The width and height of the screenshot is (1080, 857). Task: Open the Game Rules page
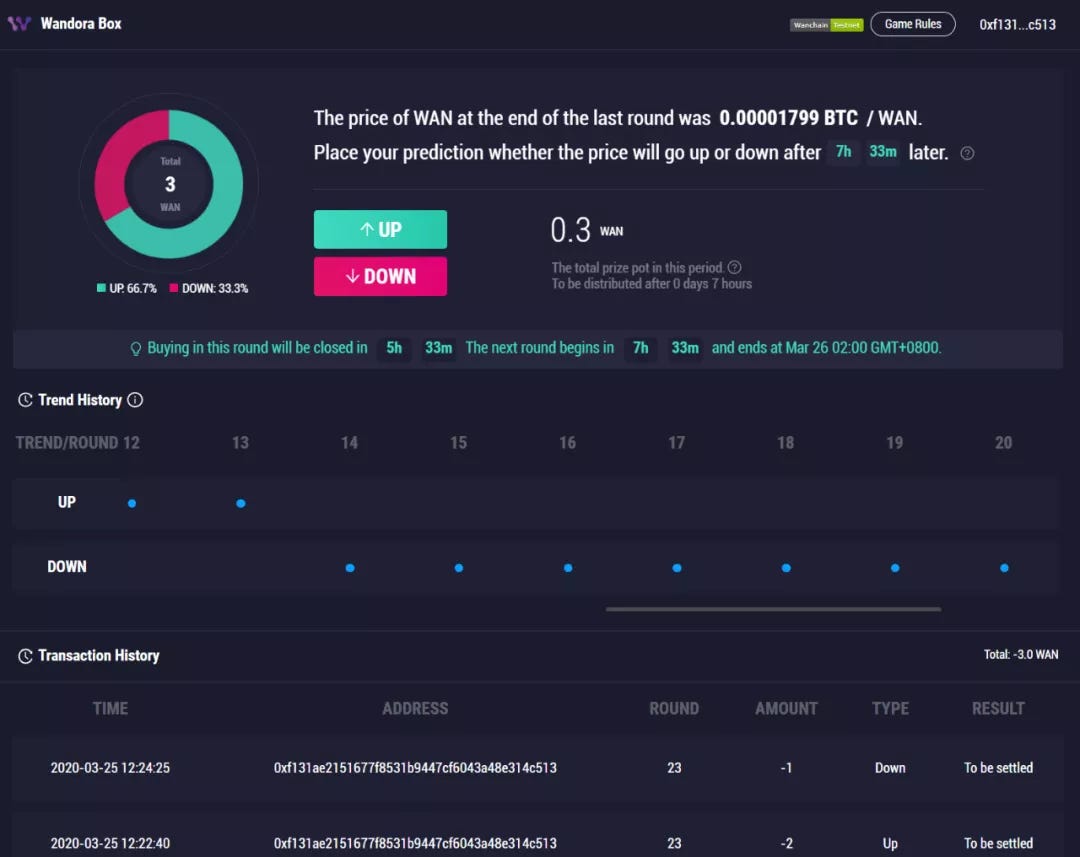coord(913,24)
